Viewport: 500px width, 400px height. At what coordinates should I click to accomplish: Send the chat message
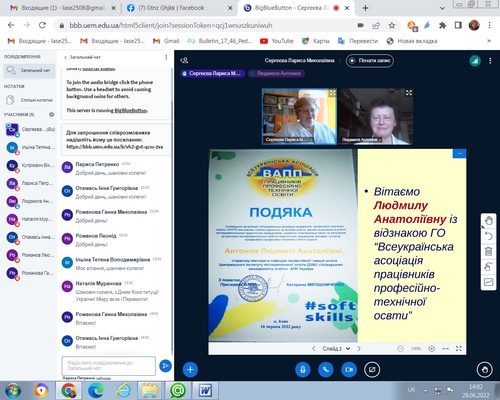pos(165,366)
